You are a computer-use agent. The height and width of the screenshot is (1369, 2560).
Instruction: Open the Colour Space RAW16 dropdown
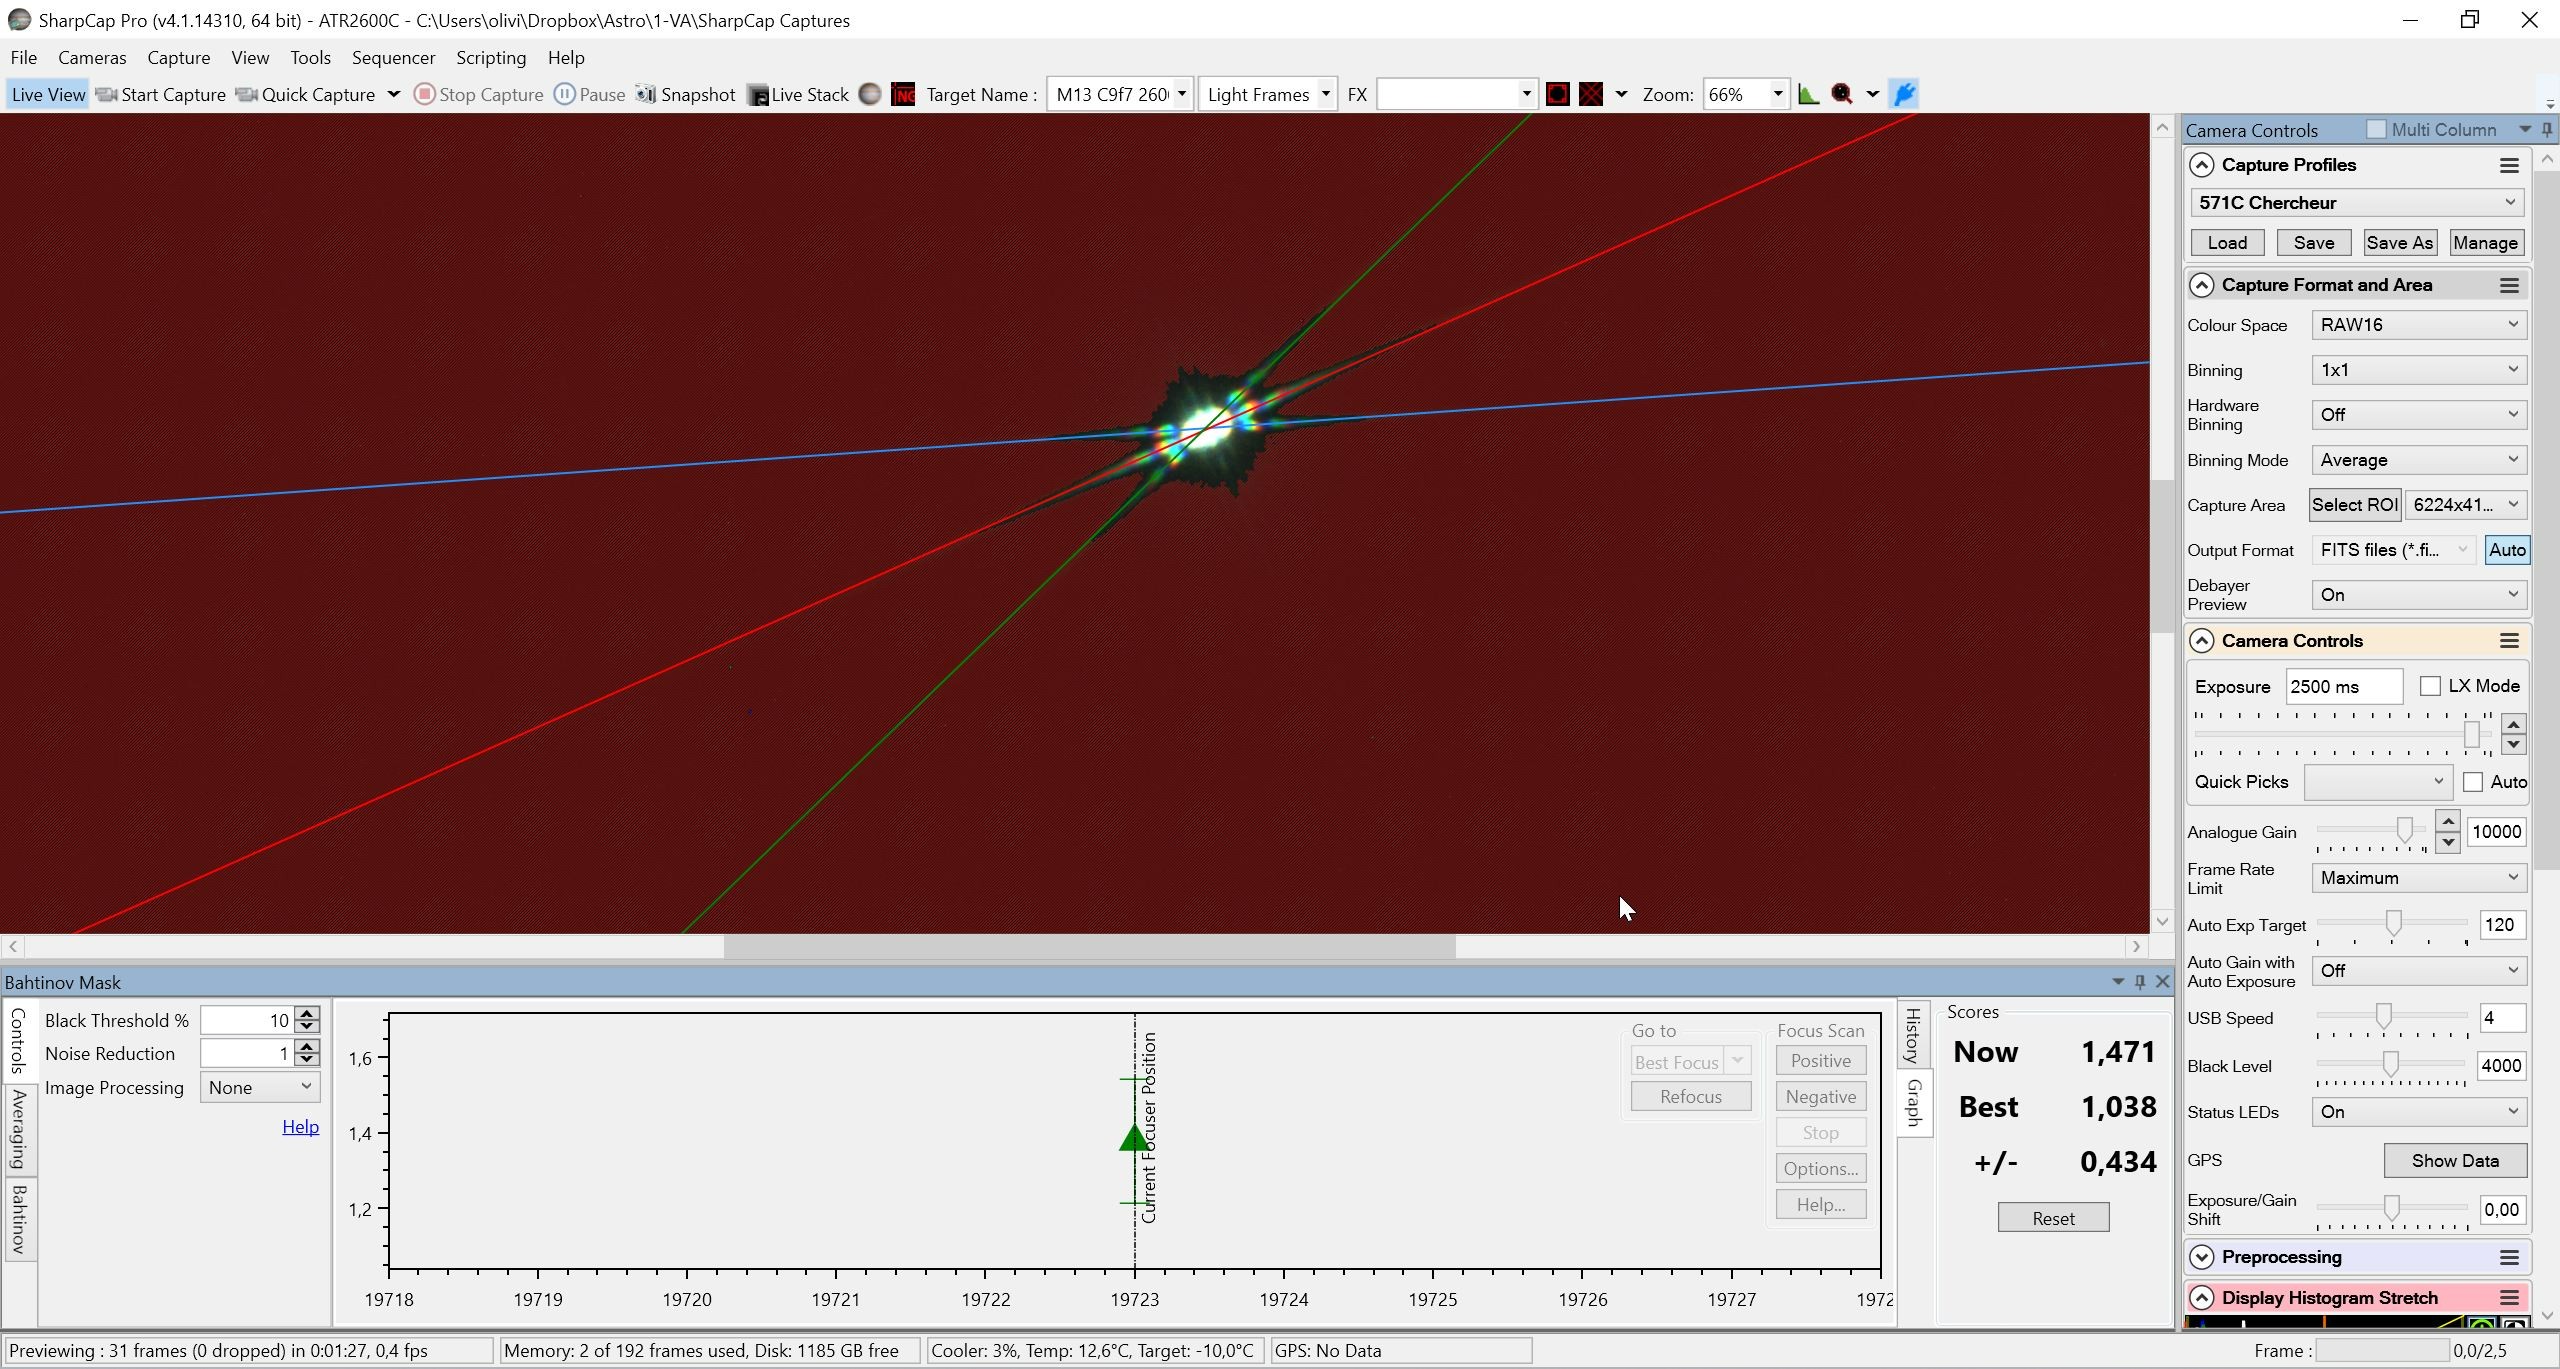2418,325
